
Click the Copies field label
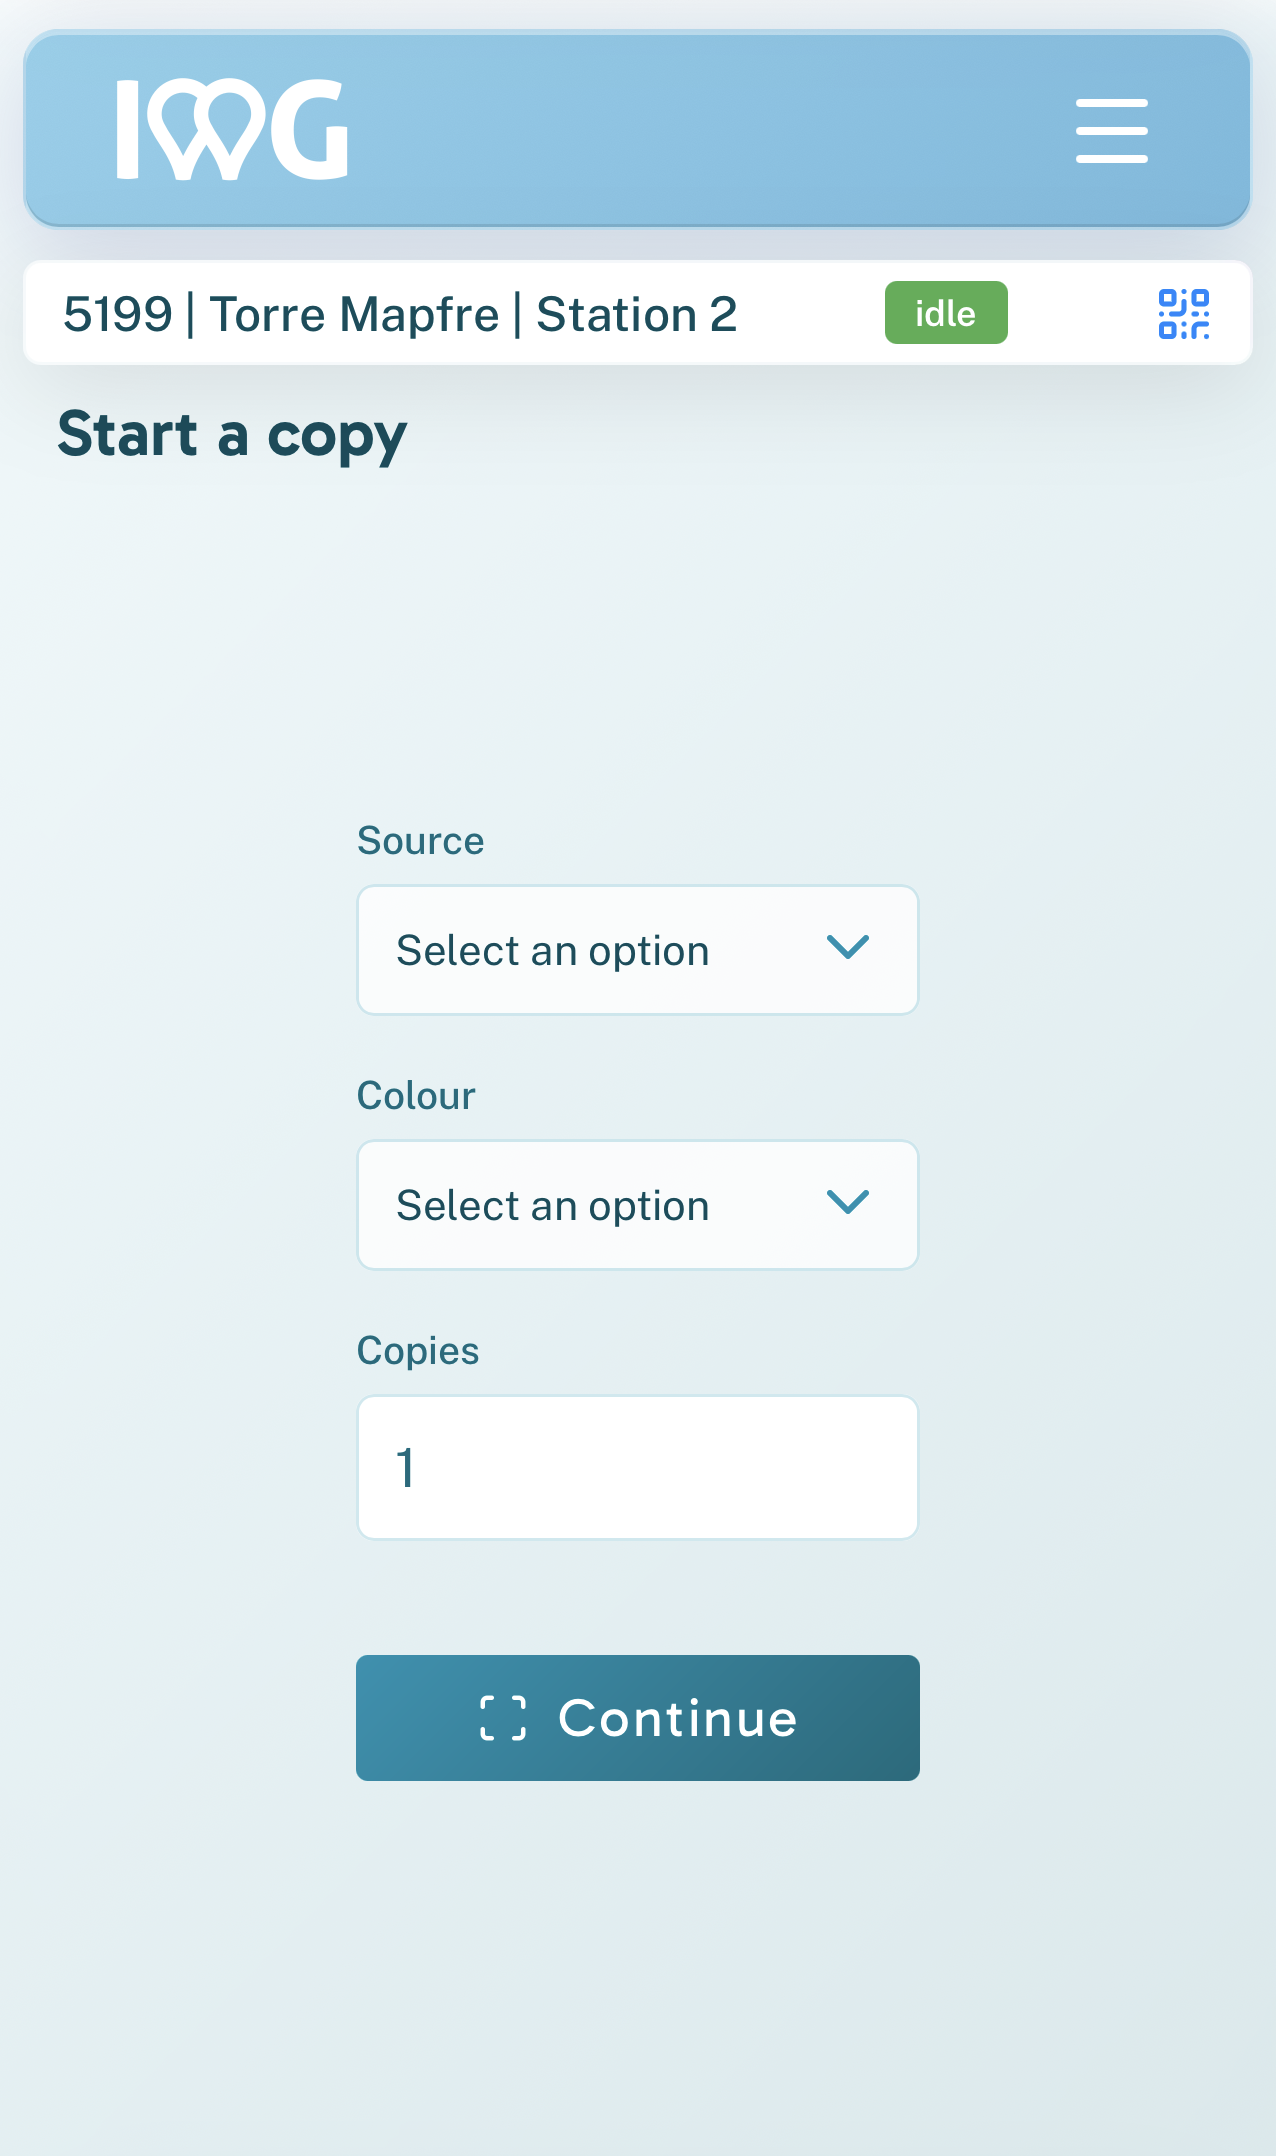[418, 1351]
